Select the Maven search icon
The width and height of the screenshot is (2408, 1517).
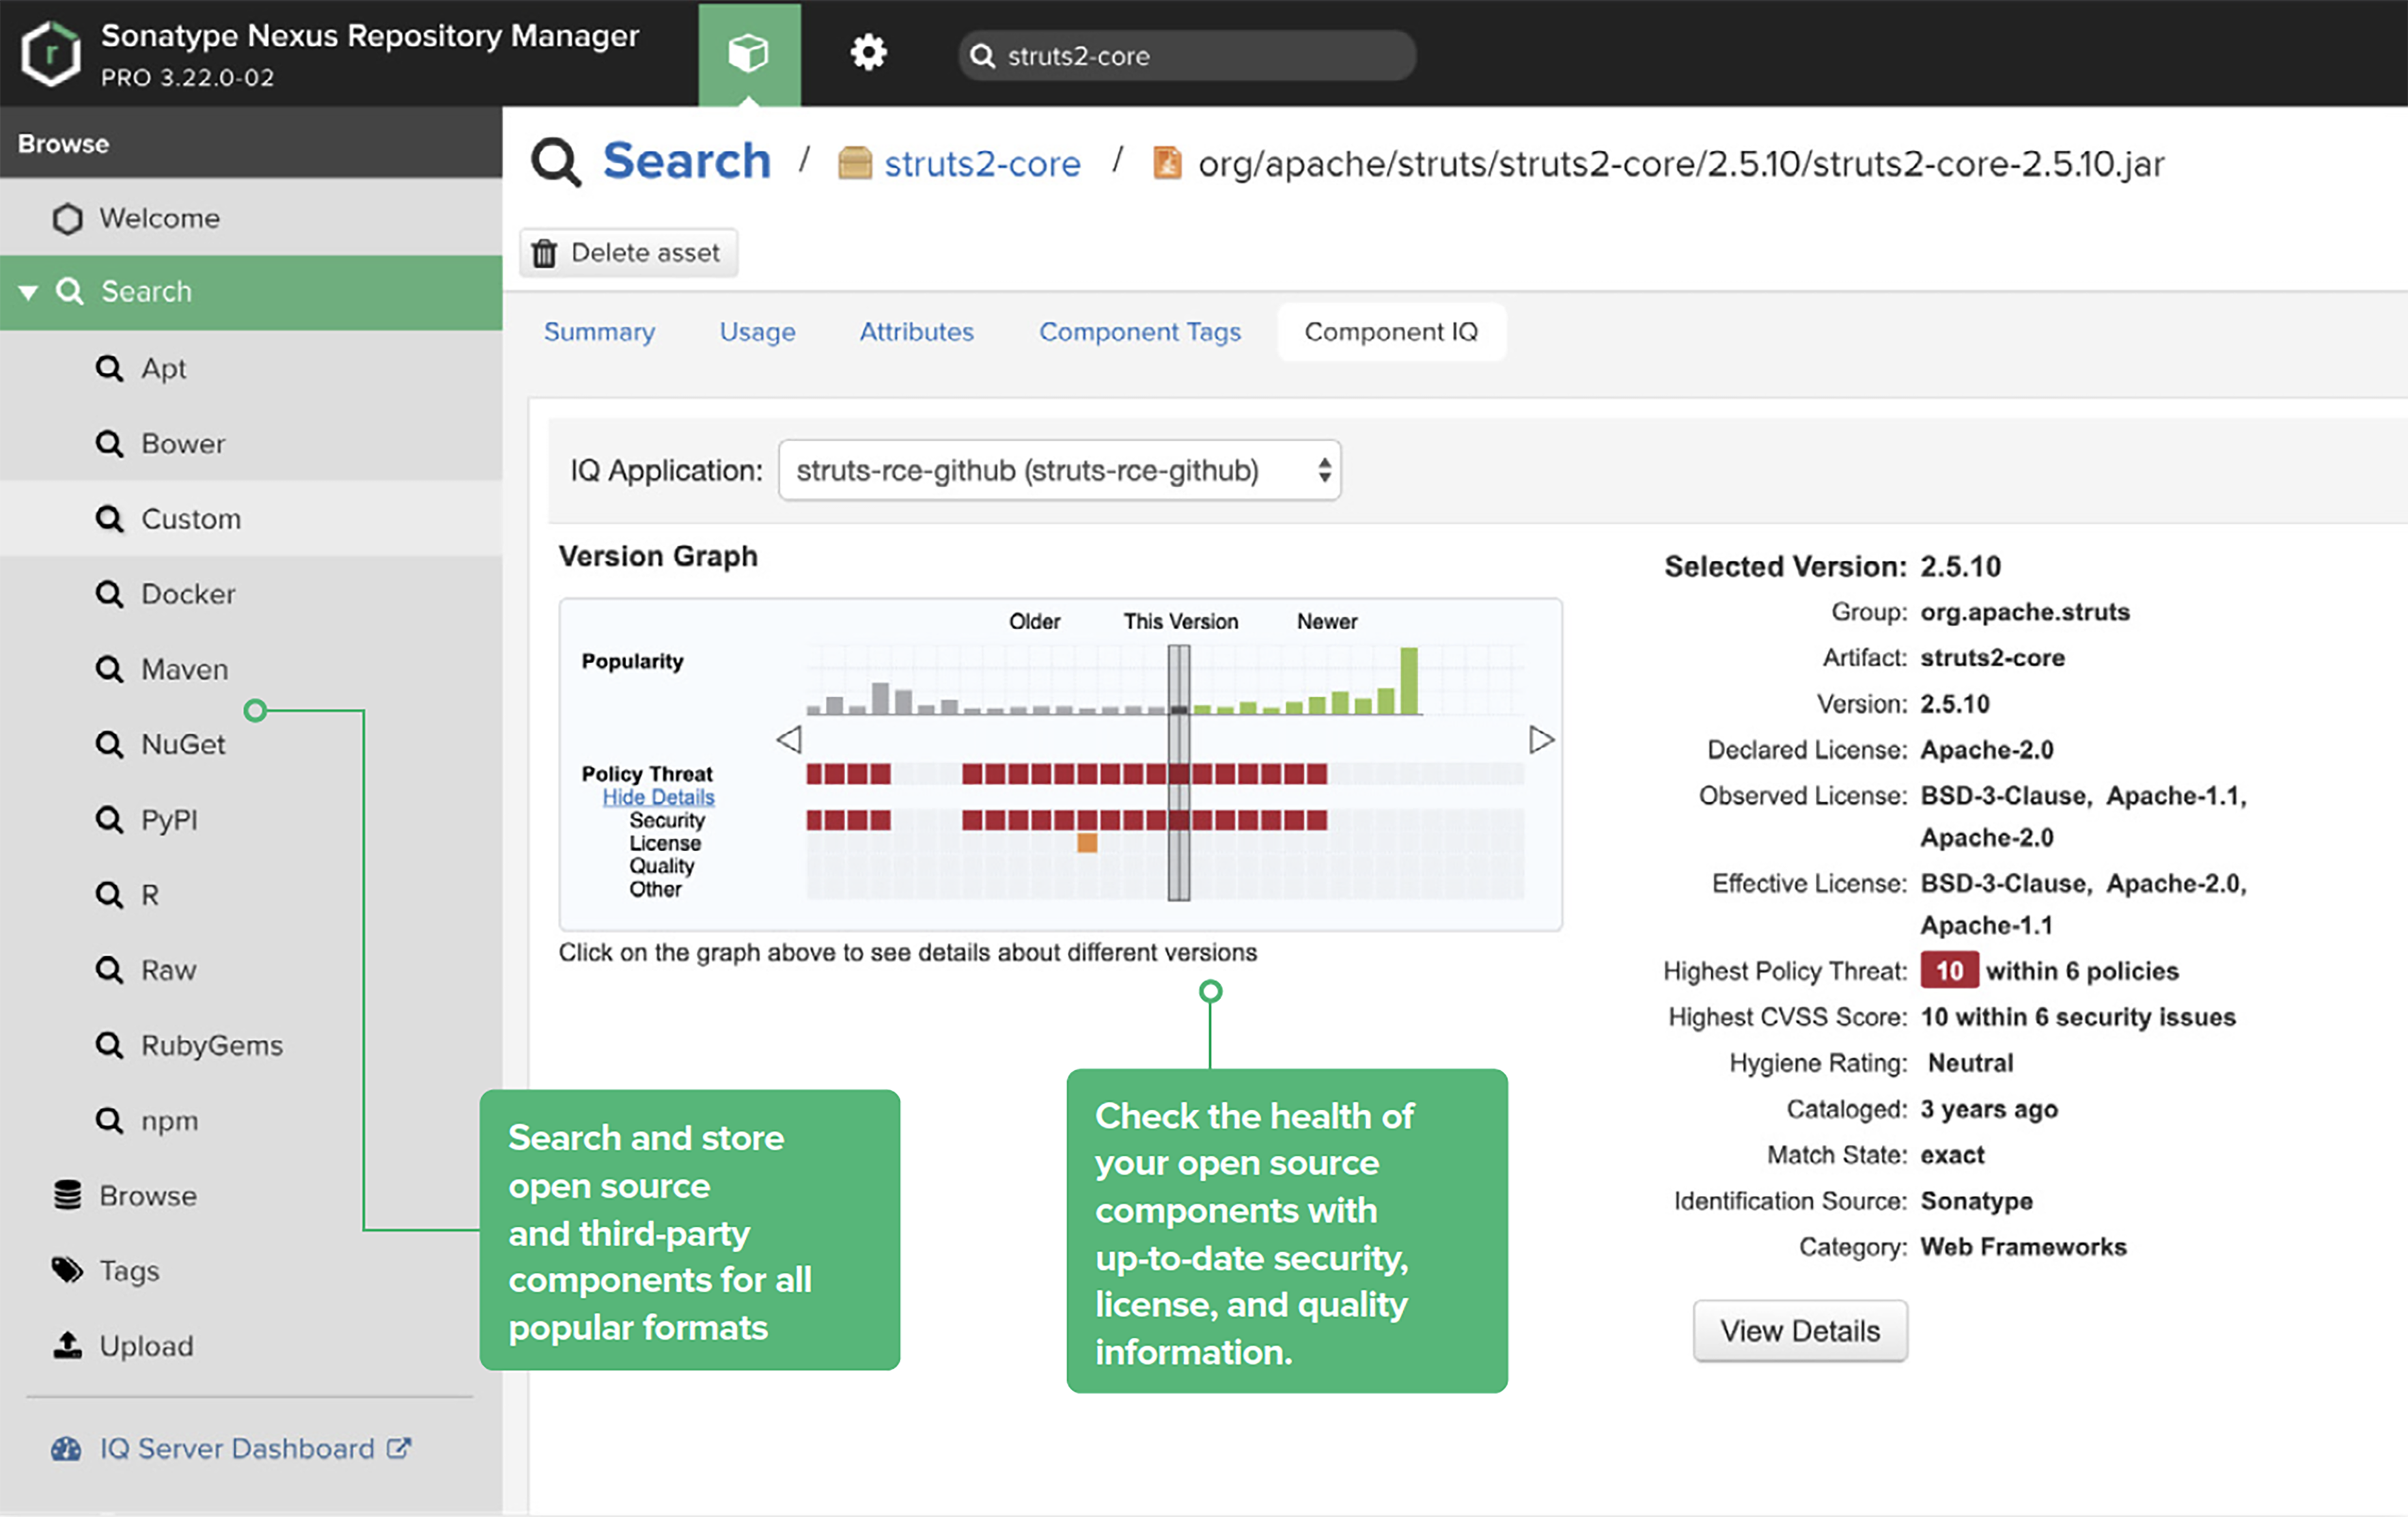109,669
